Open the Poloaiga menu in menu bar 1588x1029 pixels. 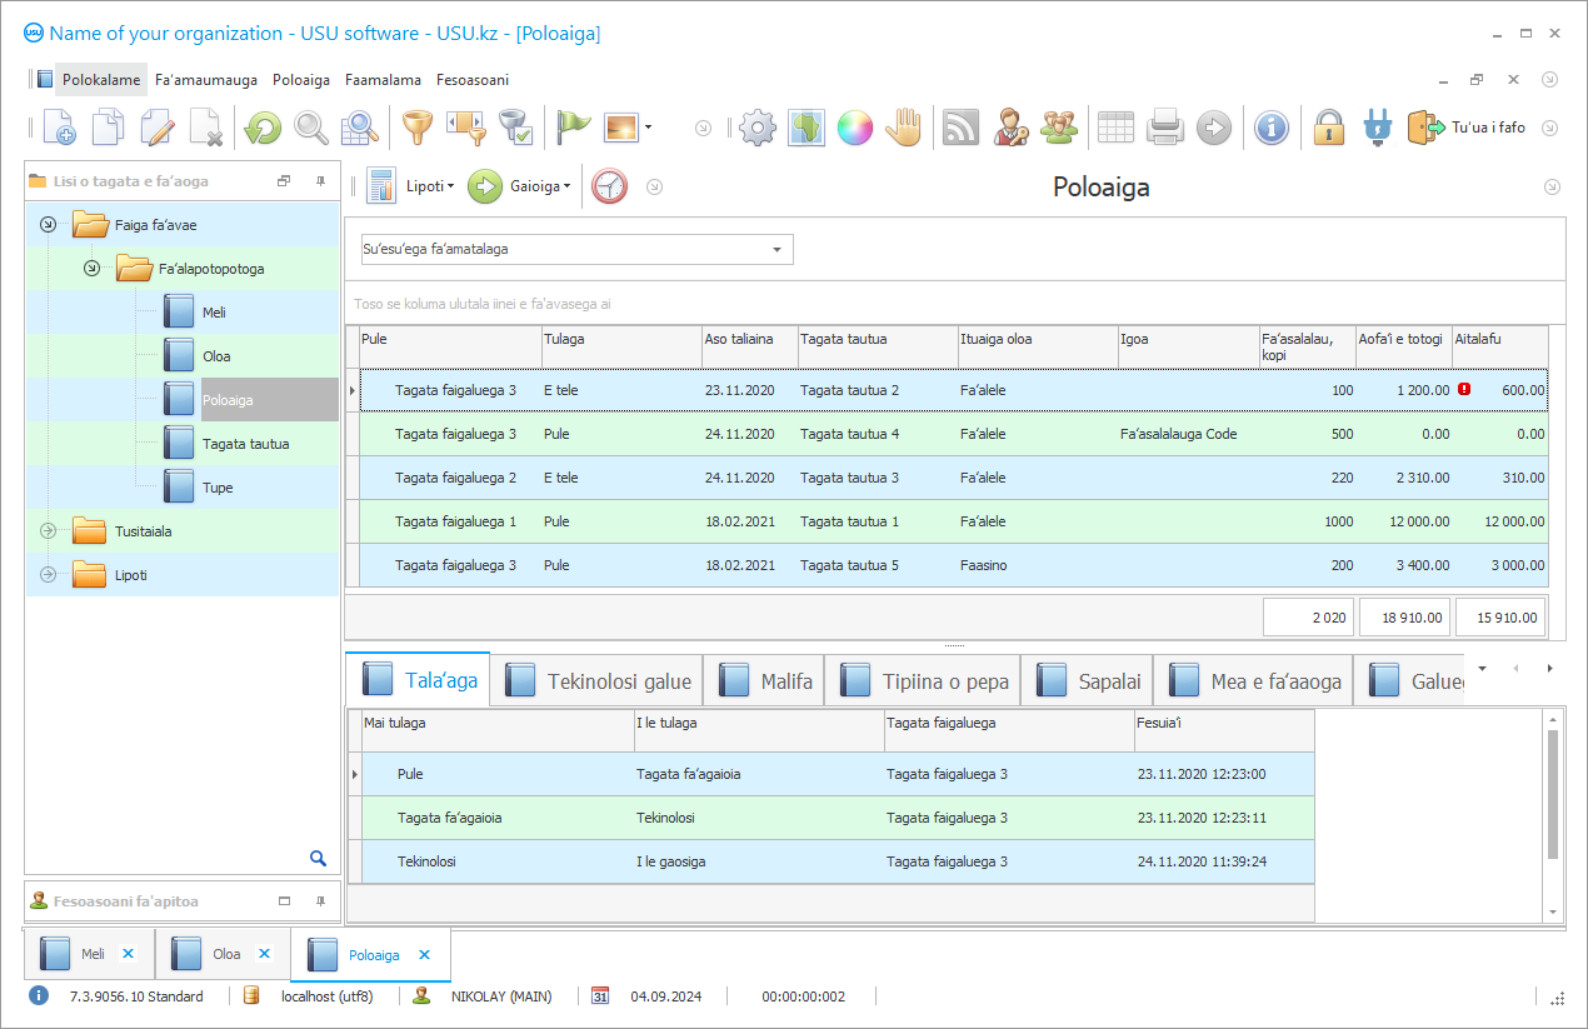(301, 80)
